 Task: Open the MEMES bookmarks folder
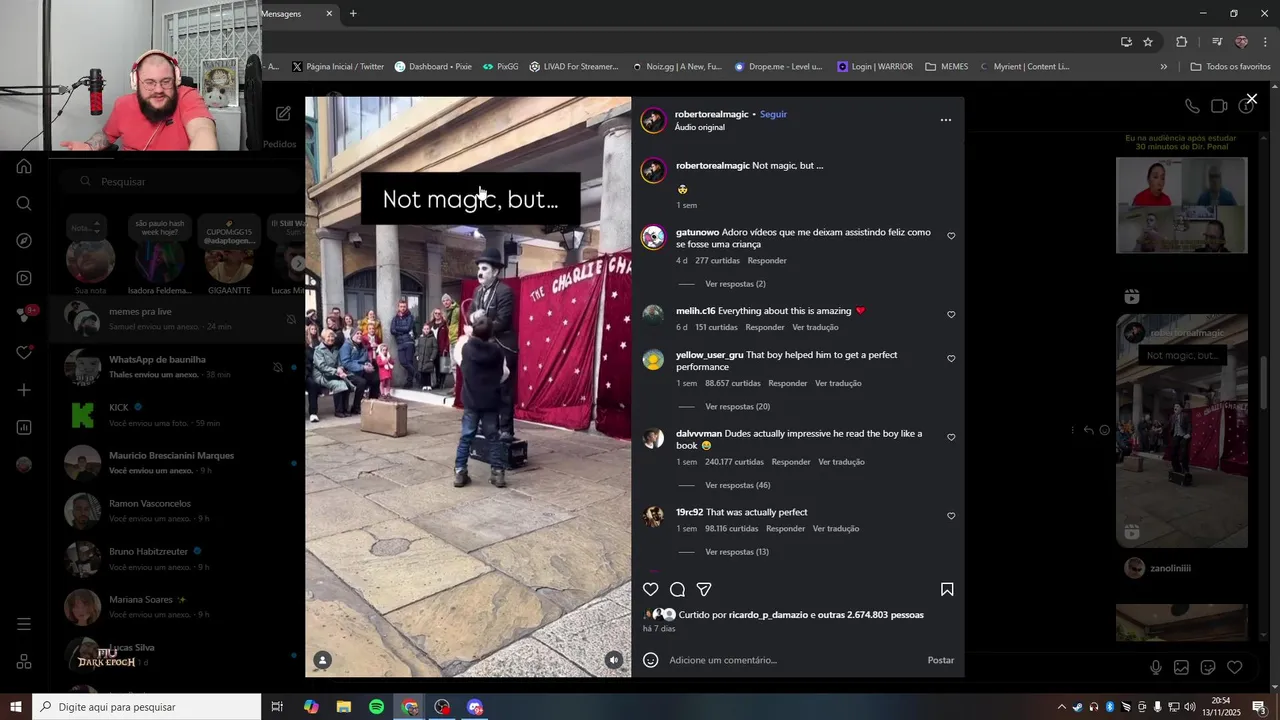pyautogui.click(x=947, y=67)
